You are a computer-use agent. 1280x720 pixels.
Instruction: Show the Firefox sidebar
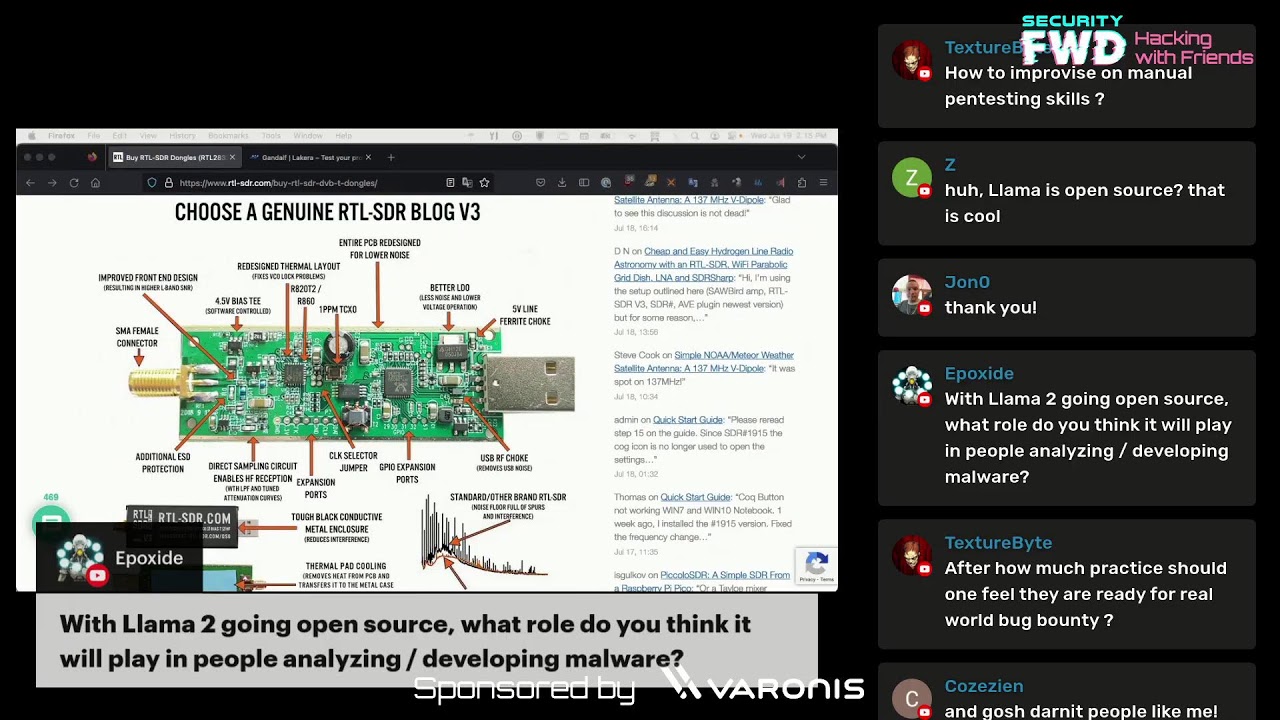coord(584,183)
